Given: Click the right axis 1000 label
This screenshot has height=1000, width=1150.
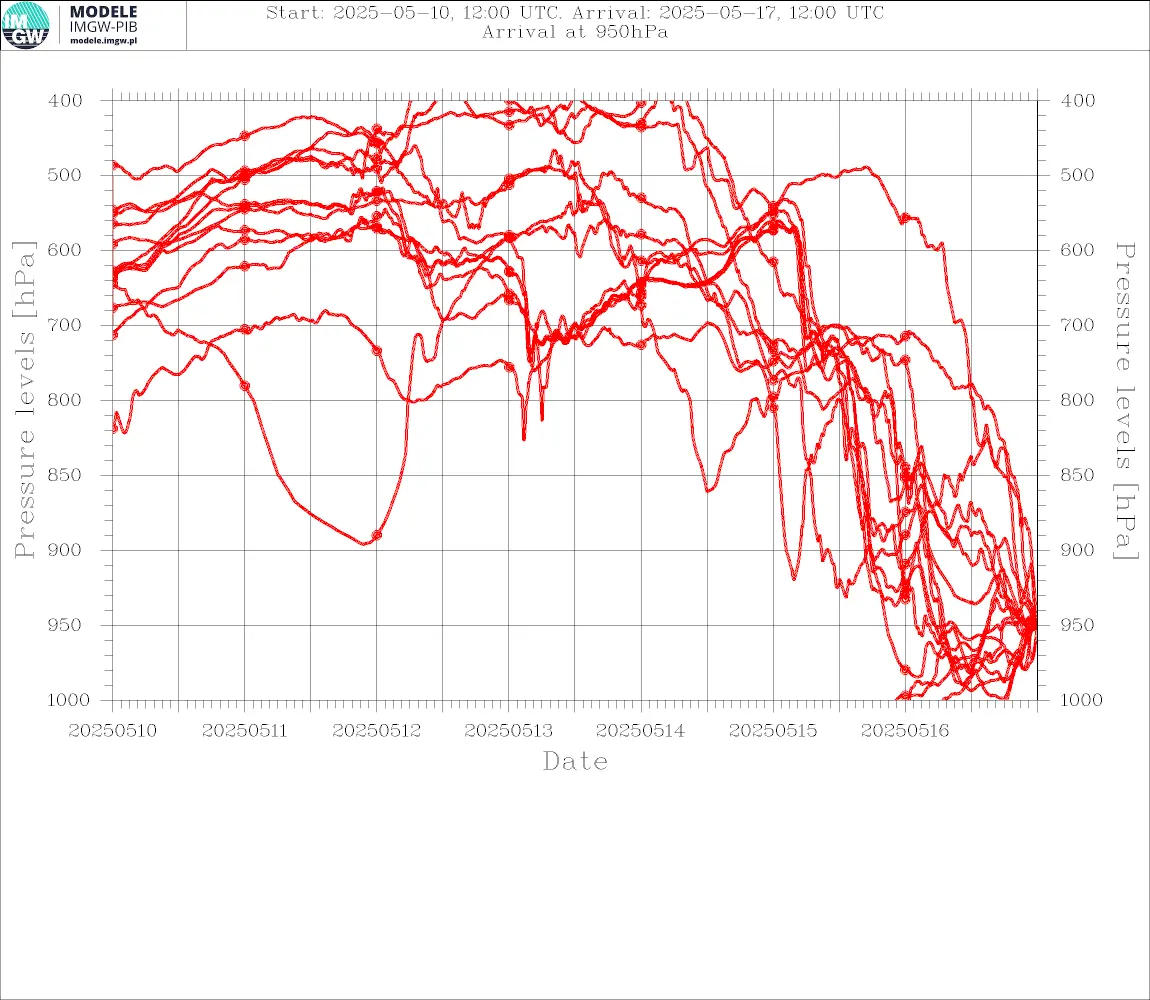Looking at the screenshot, I should (x=1081, y=700).
